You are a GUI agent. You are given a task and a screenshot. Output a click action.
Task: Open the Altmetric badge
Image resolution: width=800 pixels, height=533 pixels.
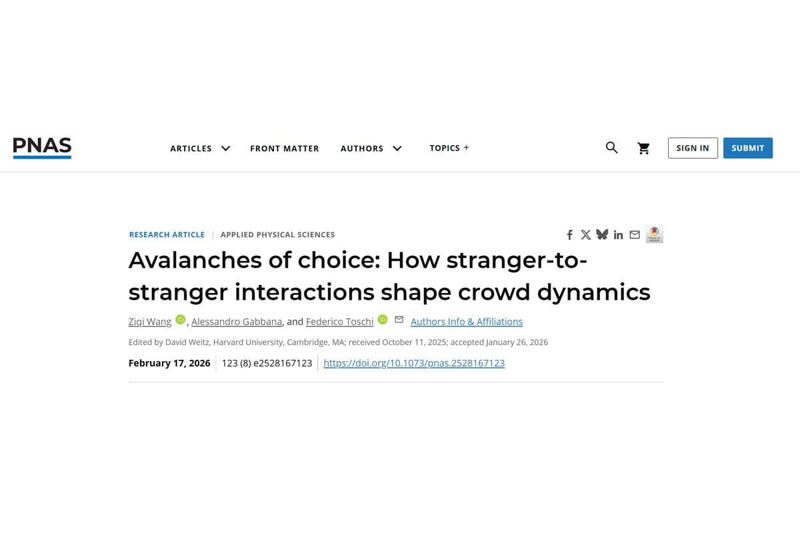point(655,234)
